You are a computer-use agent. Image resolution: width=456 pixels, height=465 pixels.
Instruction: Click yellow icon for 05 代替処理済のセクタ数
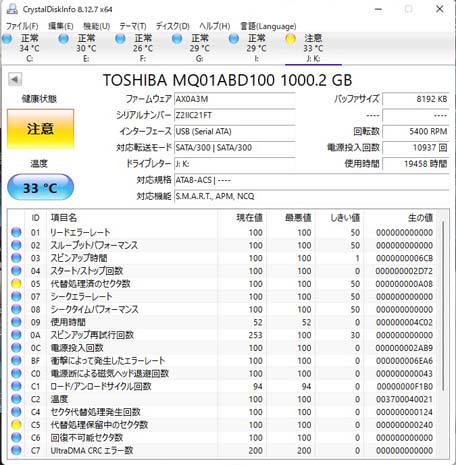[x=16, y=284]
